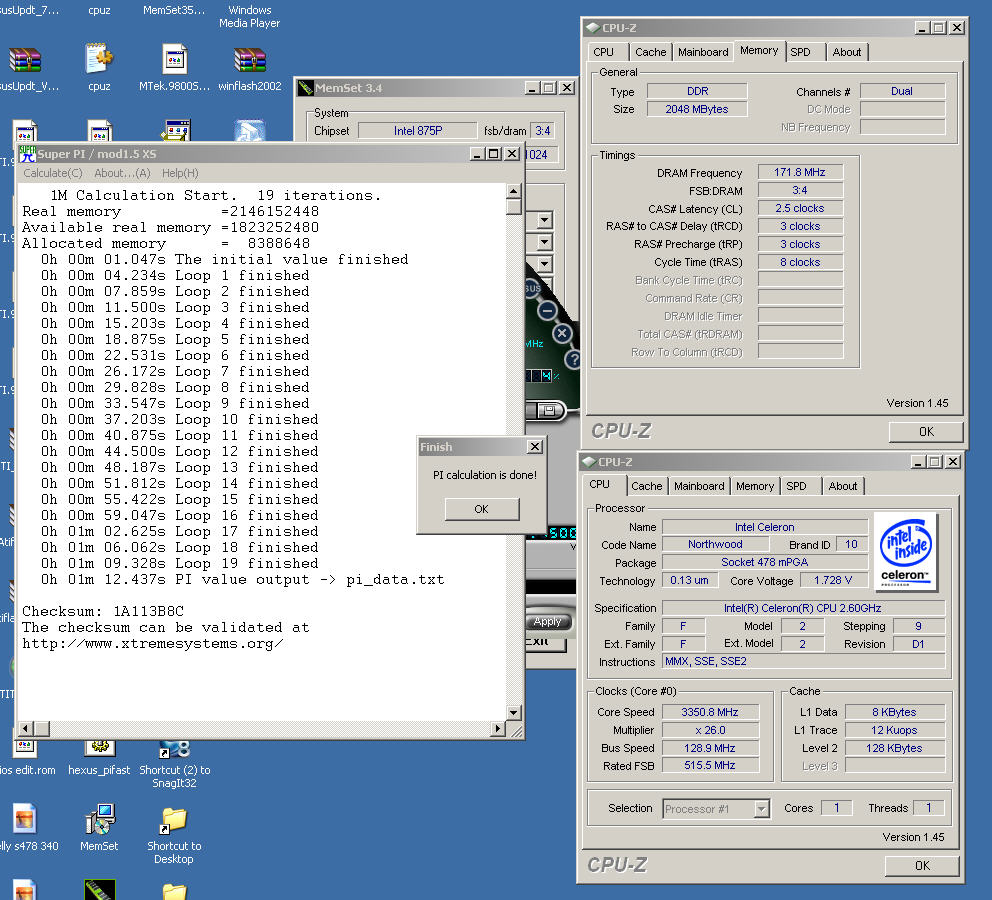This screenshot has height=900, width=992.
Task: Click the round X button on ASUS widget
Action: [562, 333]
